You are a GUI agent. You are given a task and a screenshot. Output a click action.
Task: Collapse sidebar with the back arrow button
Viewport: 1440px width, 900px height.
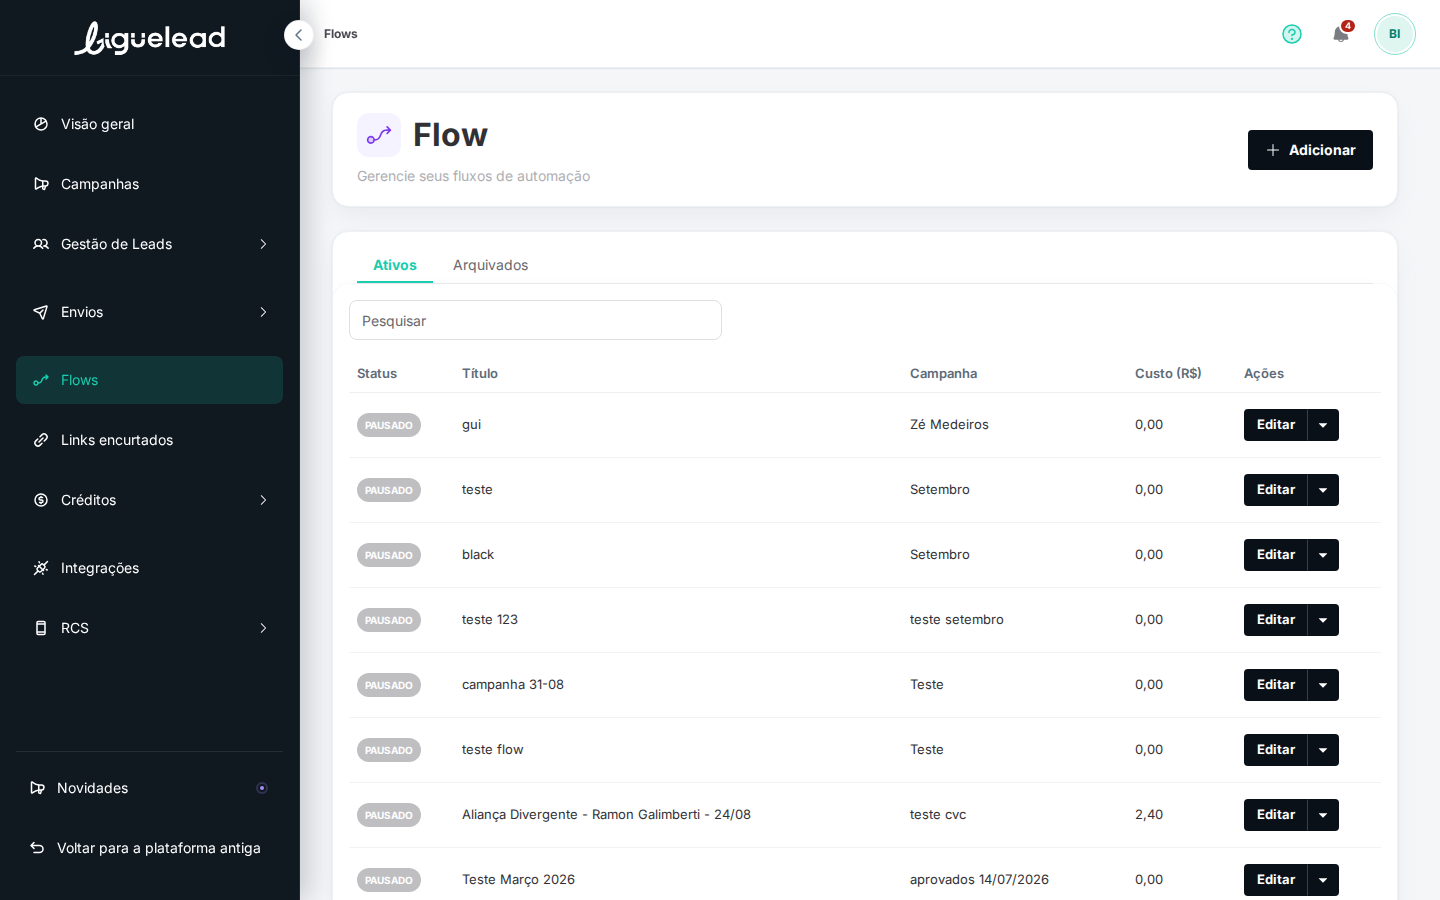click(x=298, y=35)
